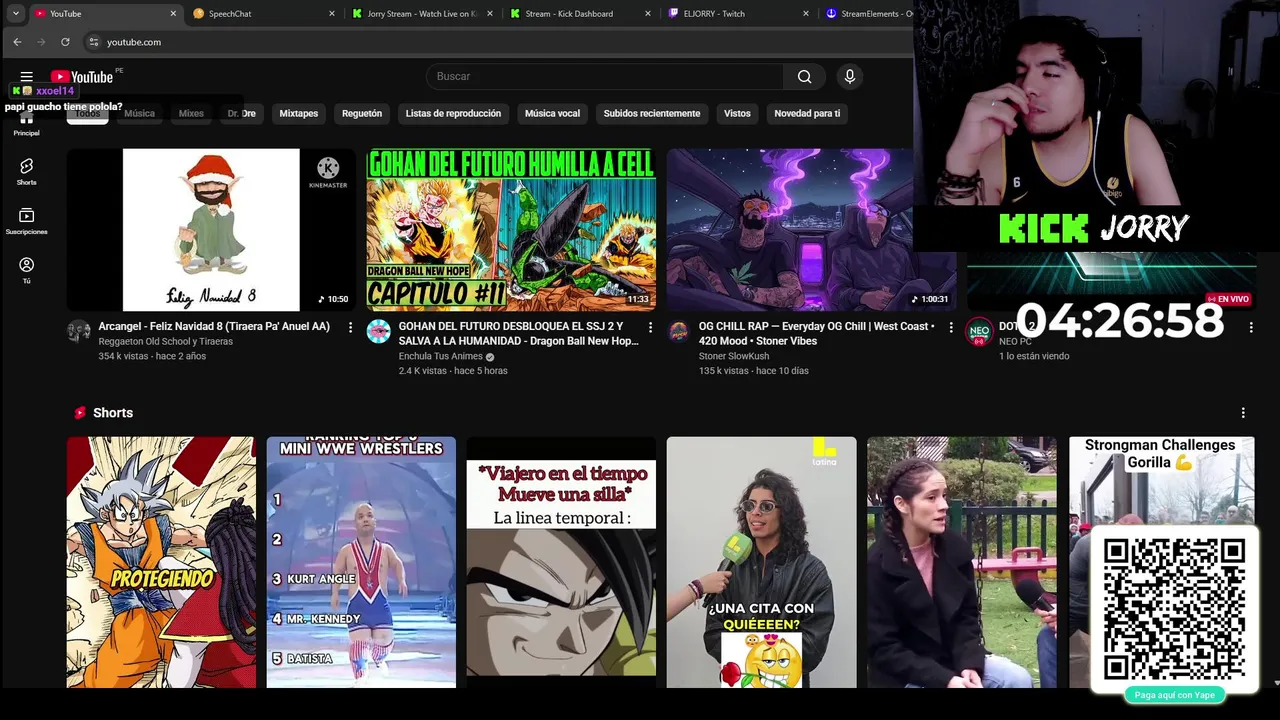
Task: Open ¿Una cita con quién? short
Action: [x=761, y=562]
